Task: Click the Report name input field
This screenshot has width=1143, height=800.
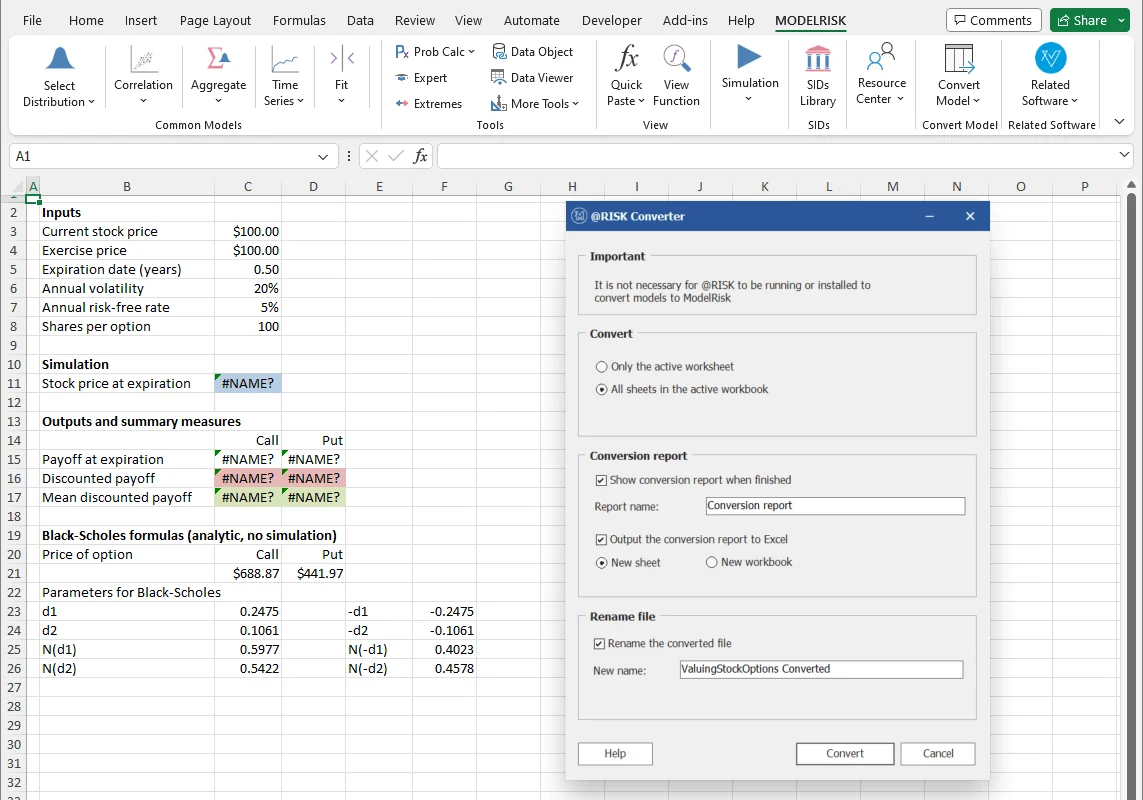Action: (835, 506)
